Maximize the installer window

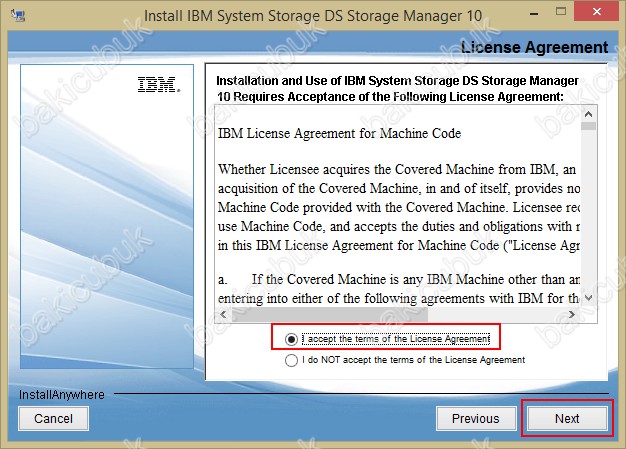(561, 12)
